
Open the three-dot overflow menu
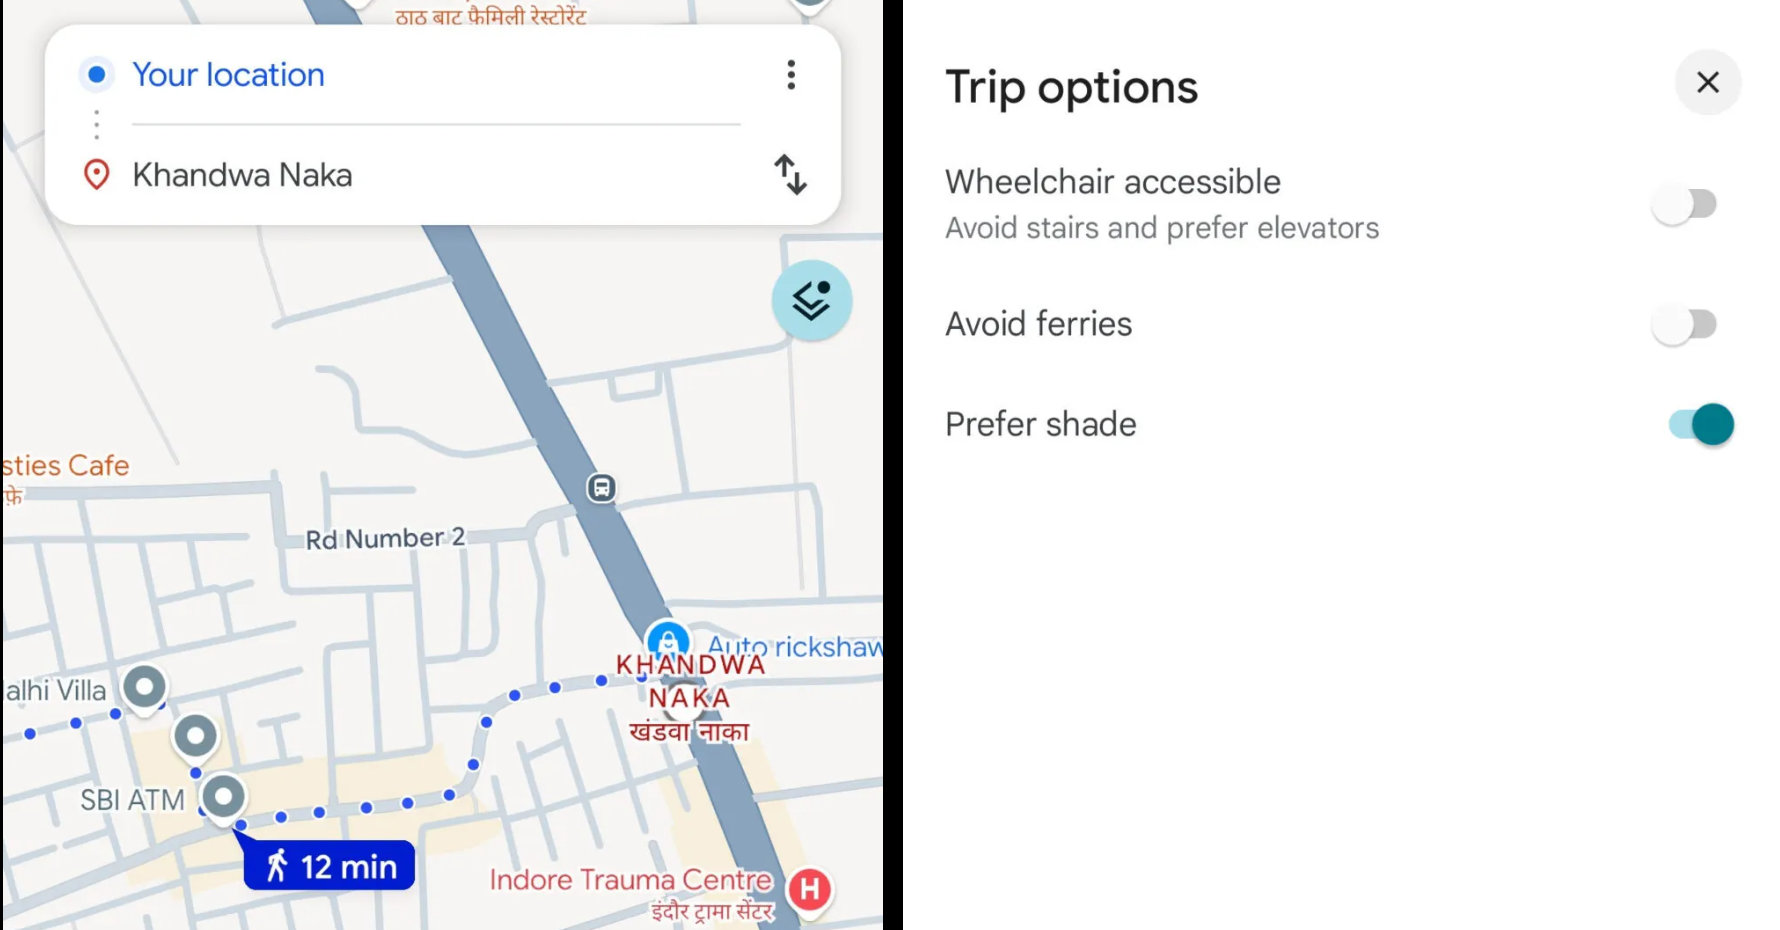click(x=791, y=75)
